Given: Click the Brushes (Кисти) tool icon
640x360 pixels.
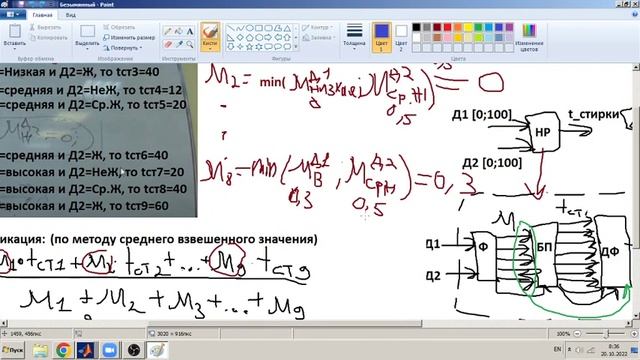Looking at the screenshot, I should click(x=210, y=32).
